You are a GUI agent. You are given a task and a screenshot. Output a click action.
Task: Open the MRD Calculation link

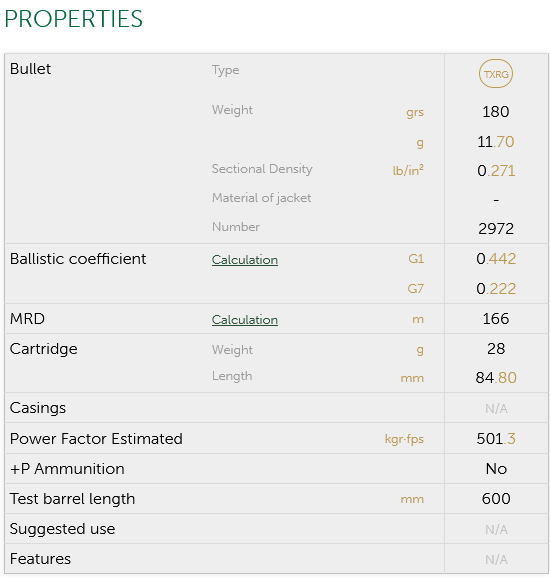245,320
